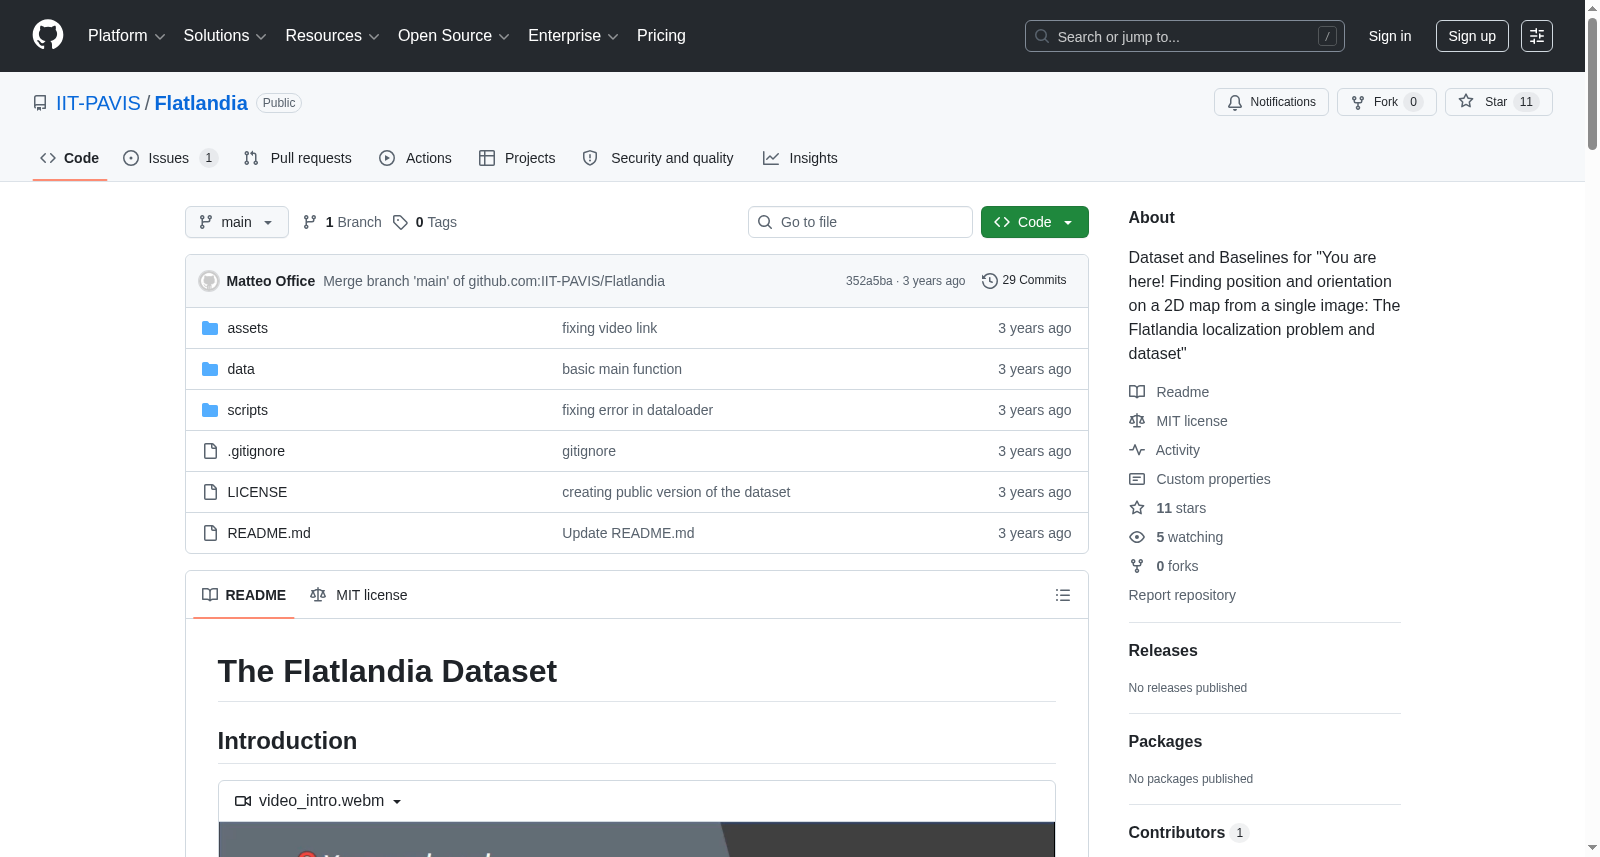Click the Pricing link

pos(661,36)
